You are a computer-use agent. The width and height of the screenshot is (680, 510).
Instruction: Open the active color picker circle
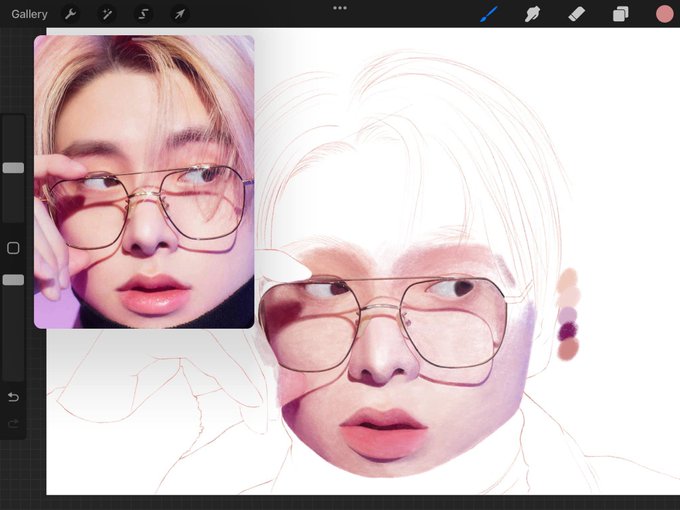664,14
